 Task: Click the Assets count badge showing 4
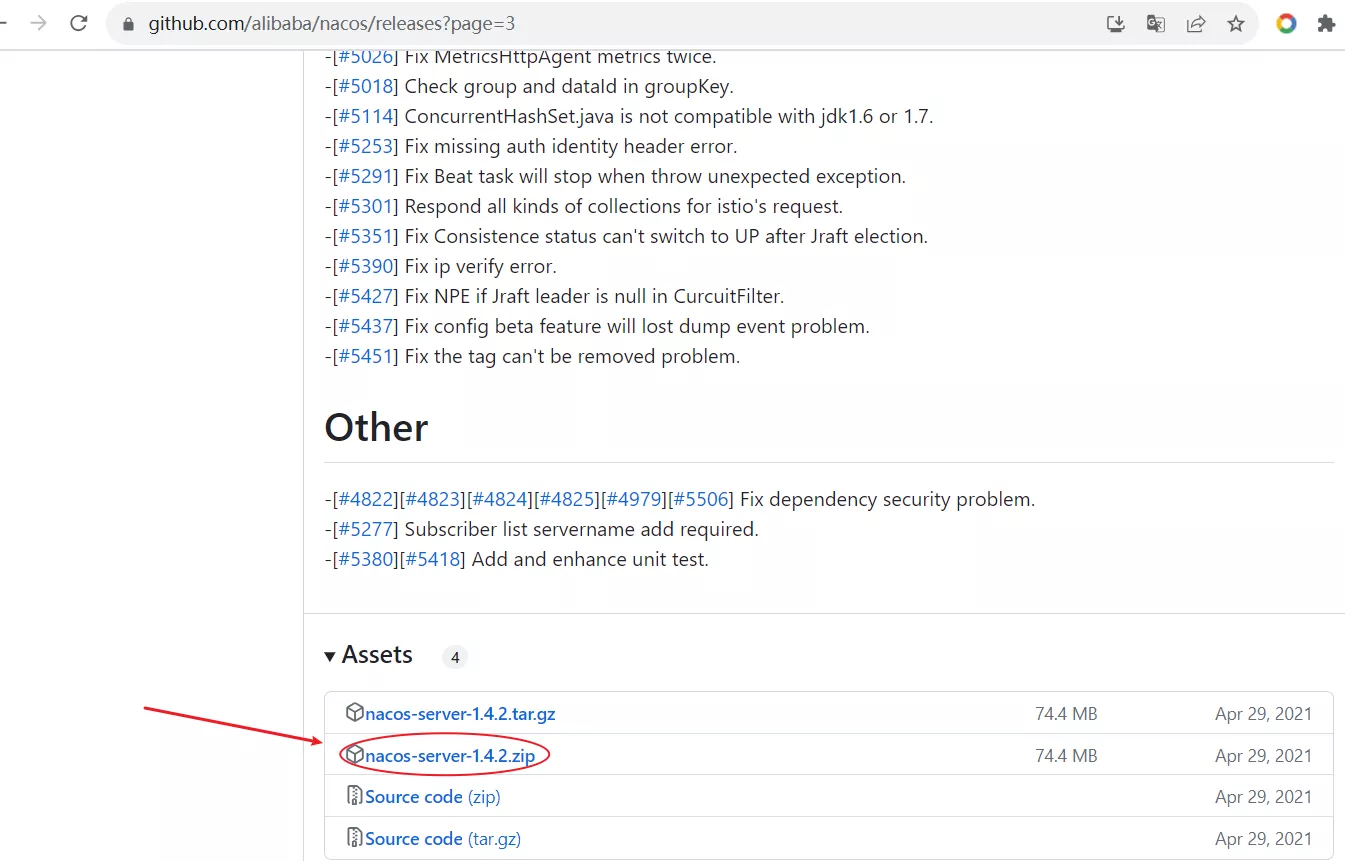[455, 657]
